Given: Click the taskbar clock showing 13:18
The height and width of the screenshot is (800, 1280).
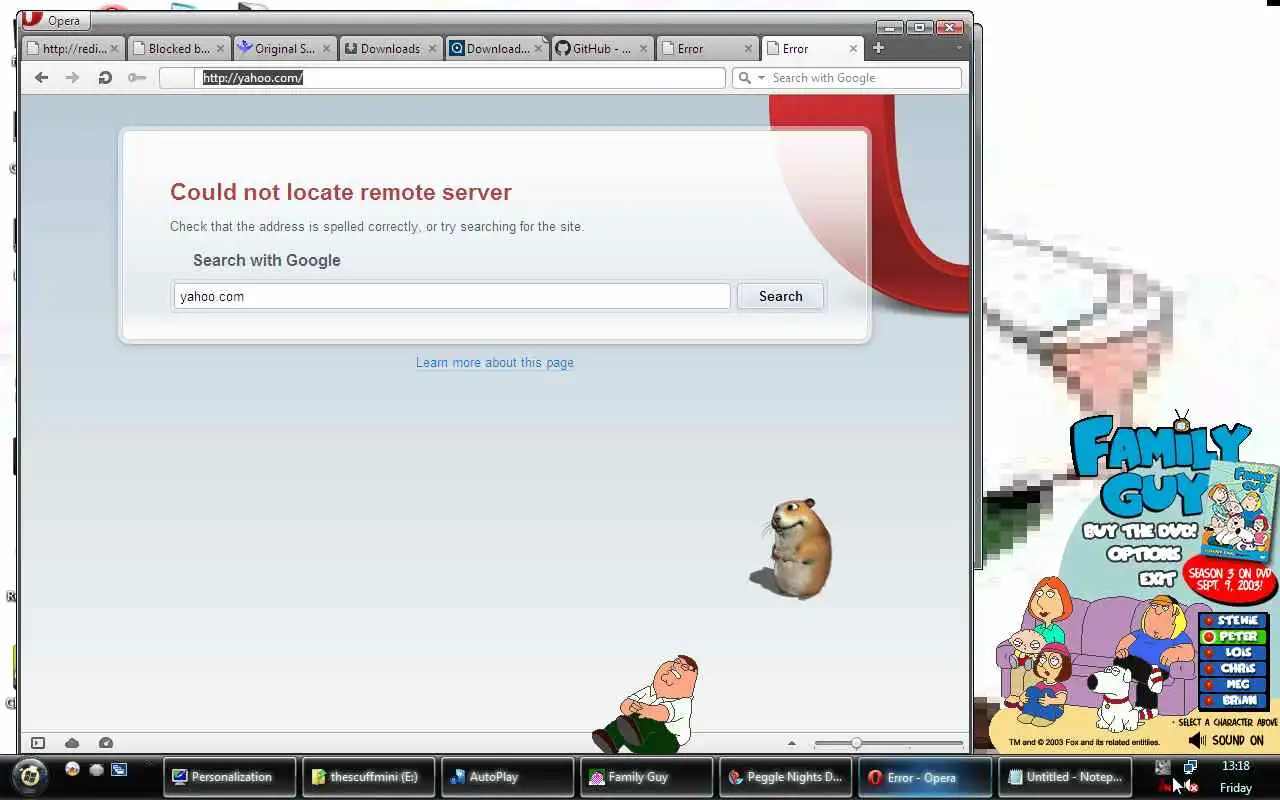Looking at the screenshot, I should click(1236, 766).
